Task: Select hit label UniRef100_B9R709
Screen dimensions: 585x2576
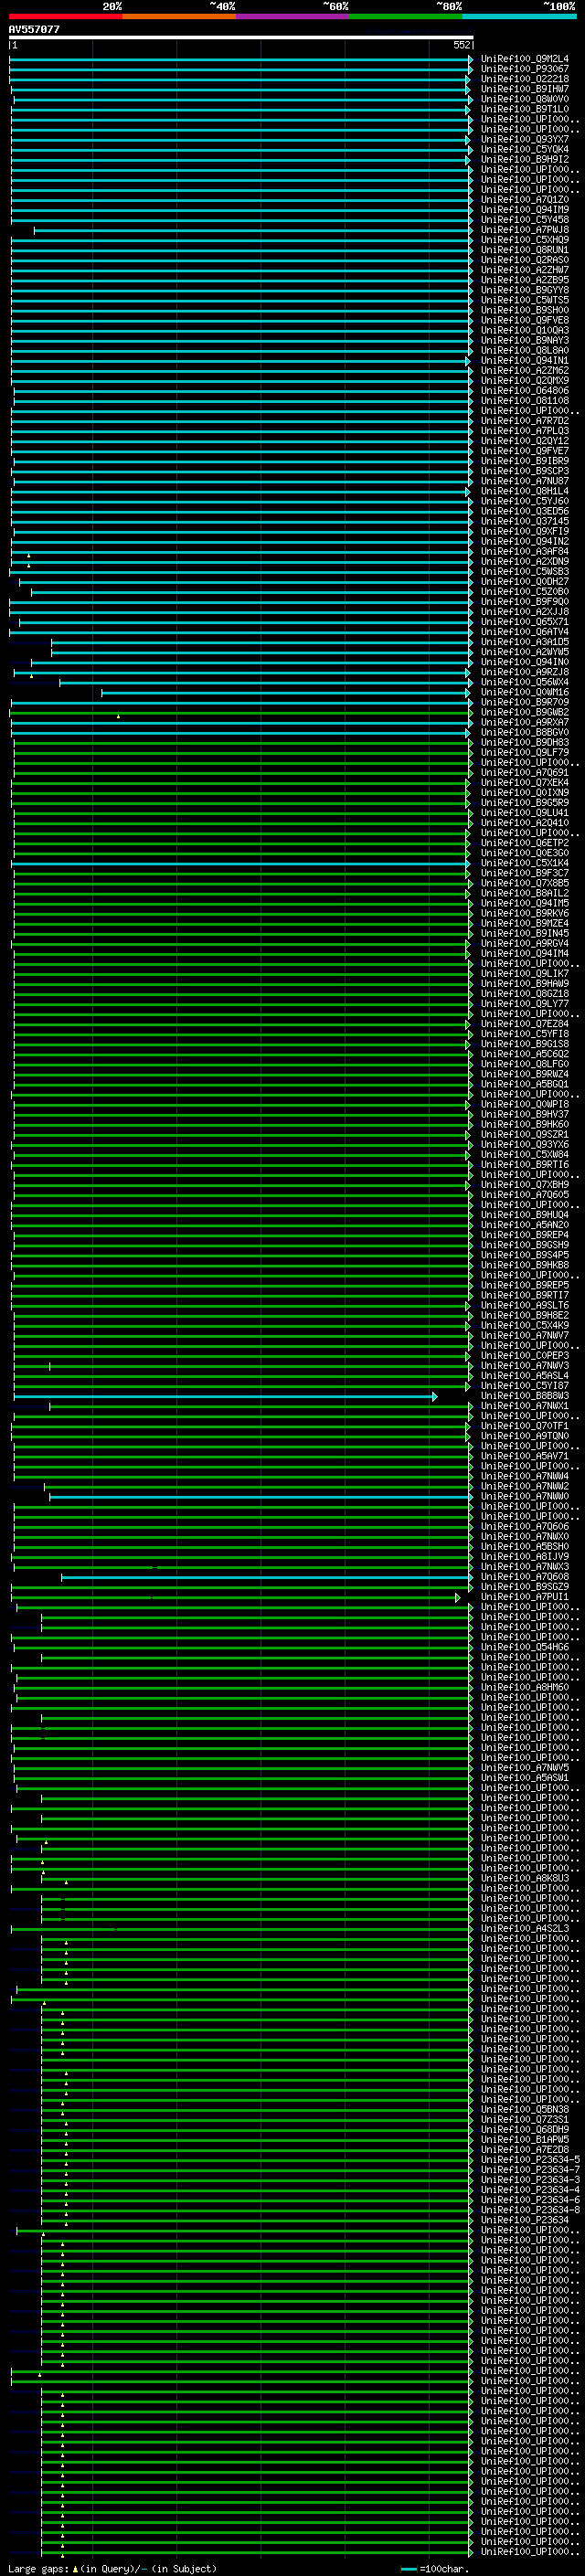Action: pyautogui.click(x=524, y=703)
